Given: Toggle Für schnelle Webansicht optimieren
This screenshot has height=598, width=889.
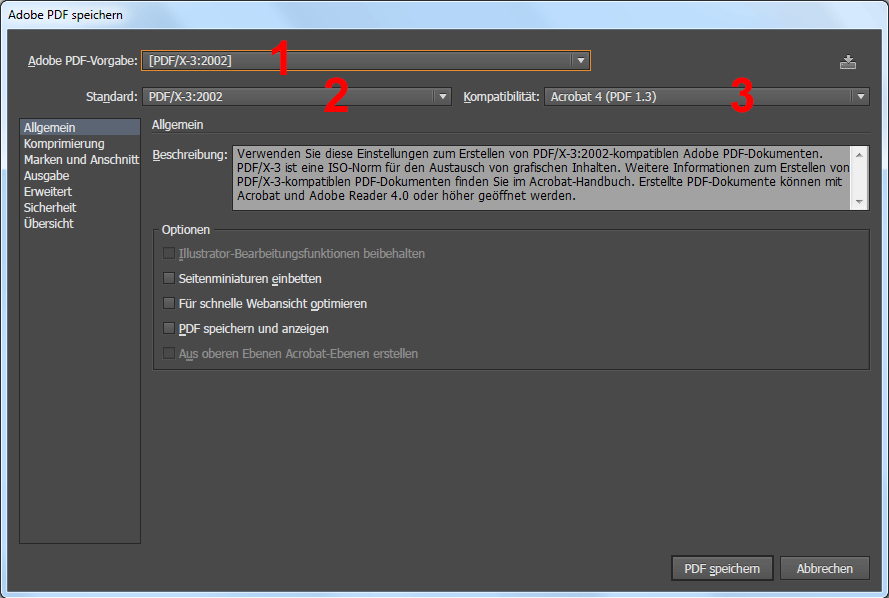Looking at the screenshot, I should click(169, 304).
